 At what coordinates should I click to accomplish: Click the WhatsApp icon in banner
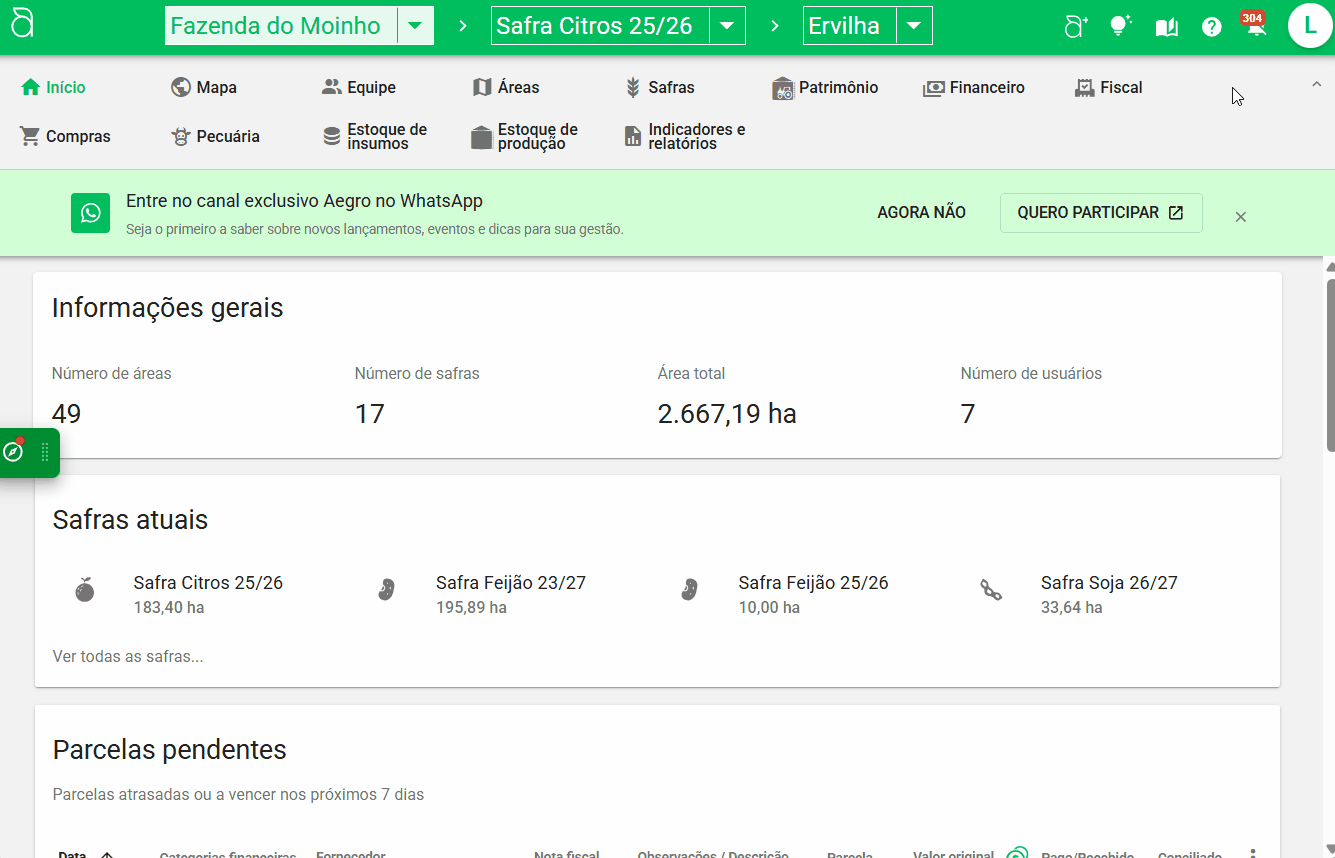[x=91, y=213]
